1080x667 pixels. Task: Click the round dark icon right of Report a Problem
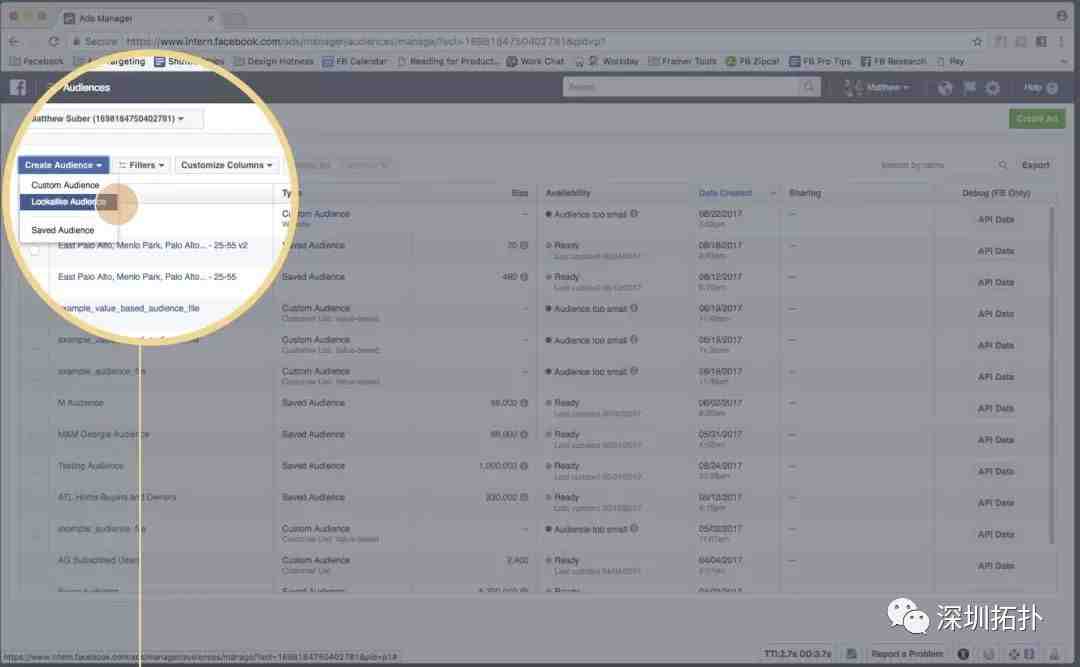tap(963, 653)
